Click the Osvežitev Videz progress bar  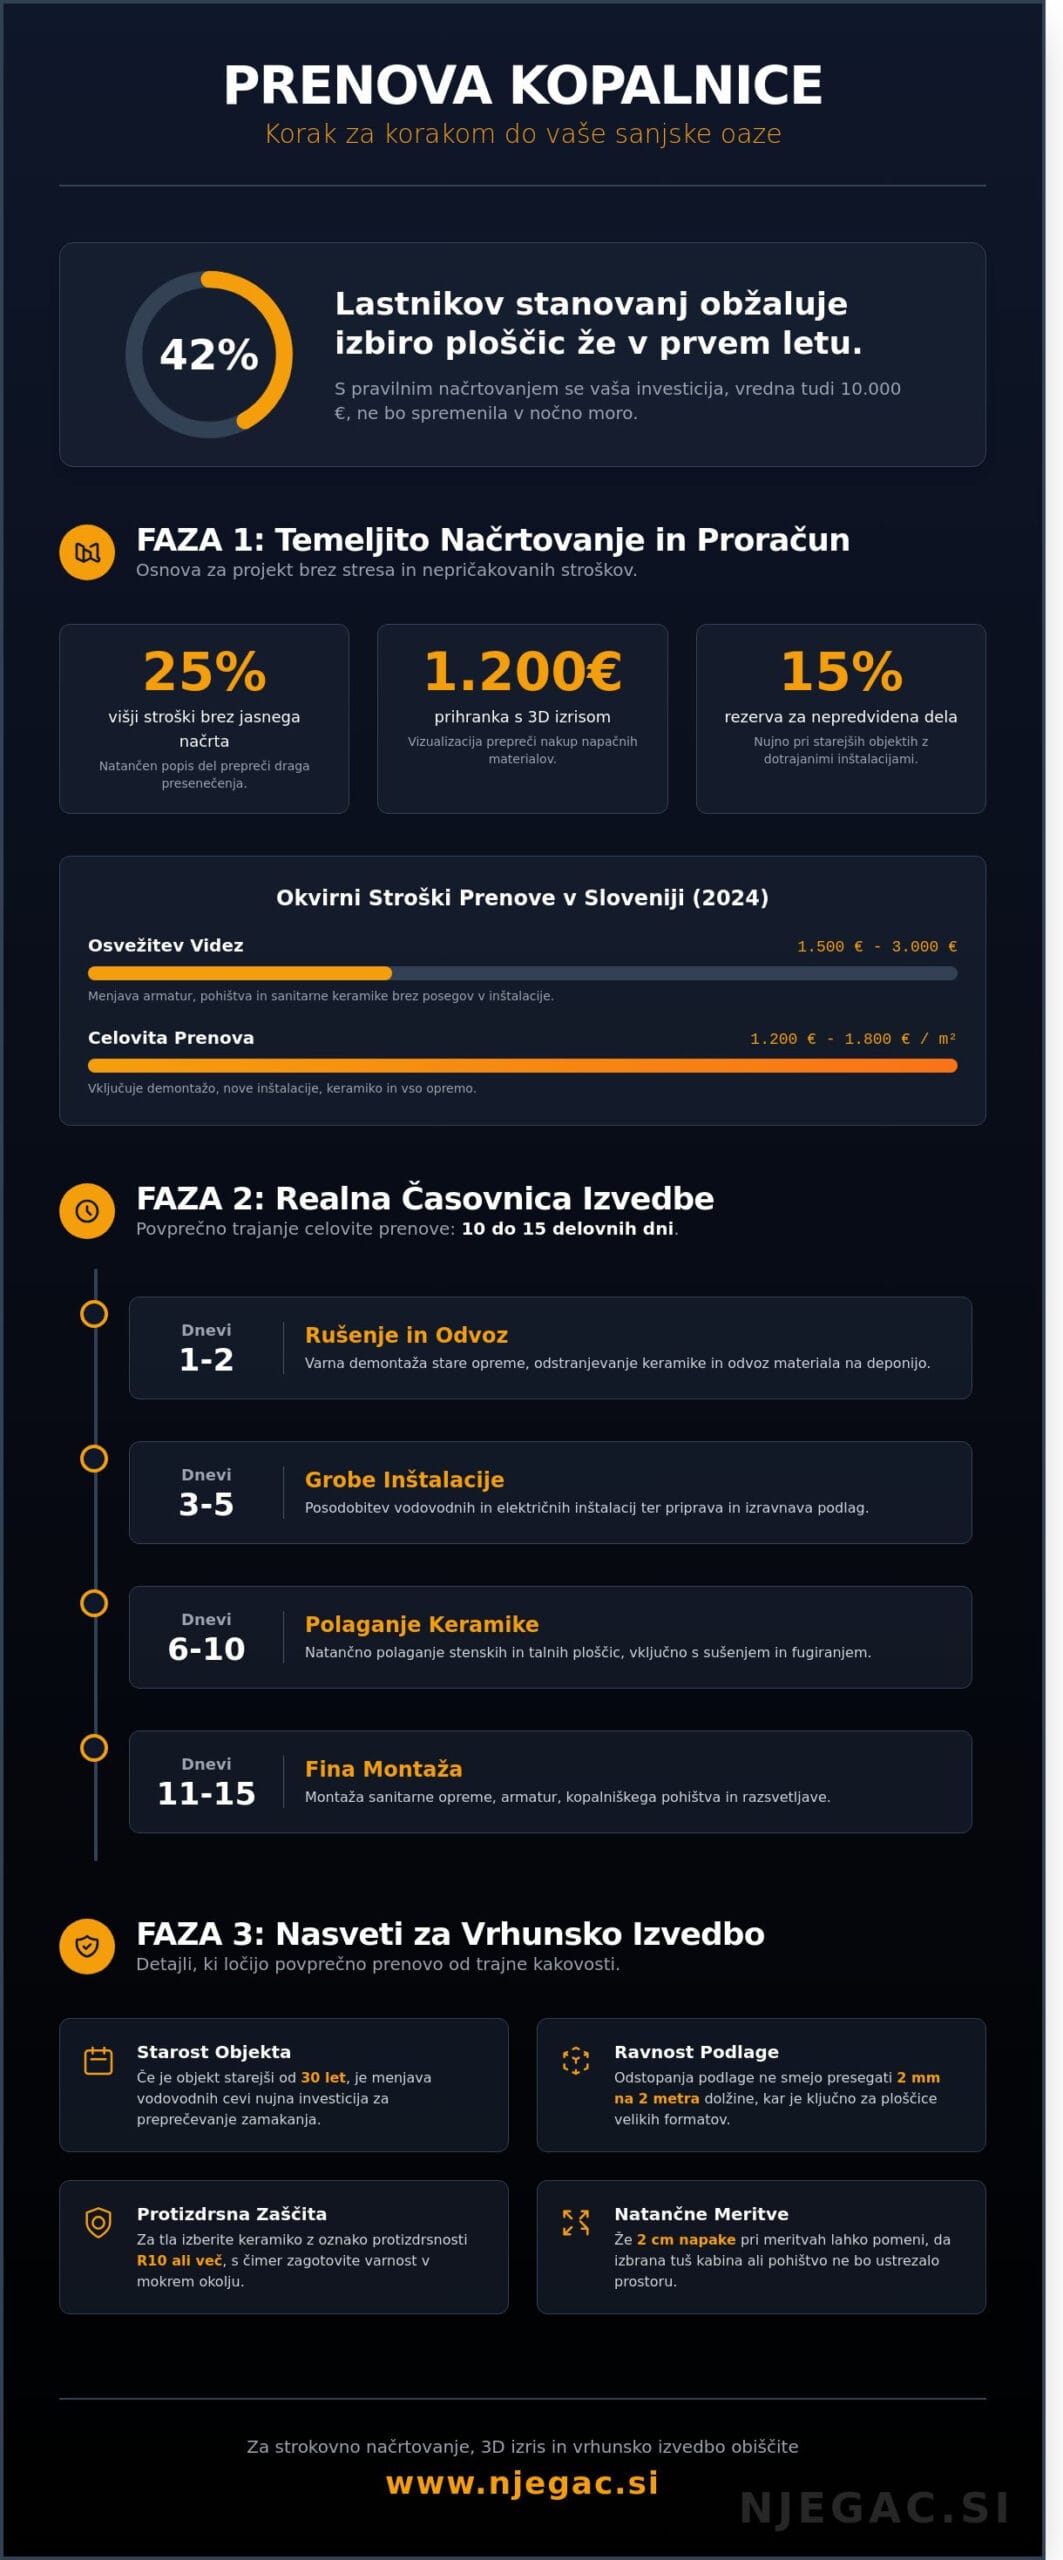[x=522, y=973]
